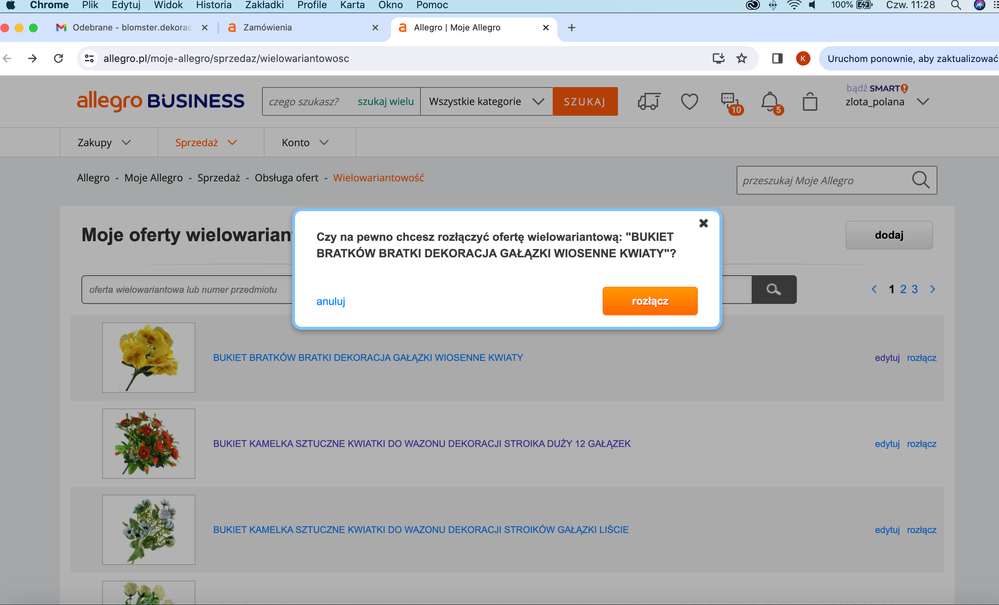
Task: Confirm with the orange rozłącz button
Action: tap(650, 301)
